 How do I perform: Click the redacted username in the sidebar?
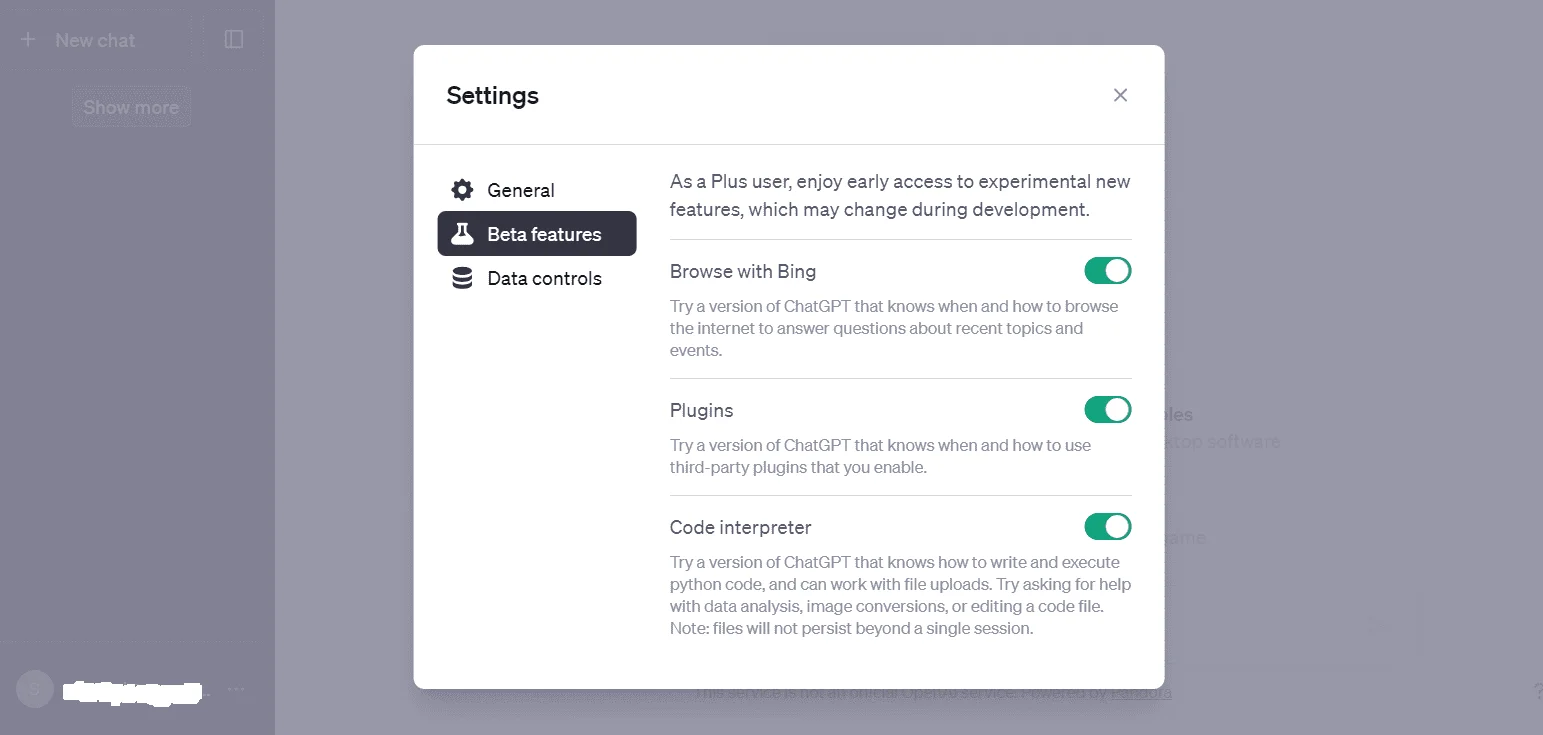click(132, 690)
